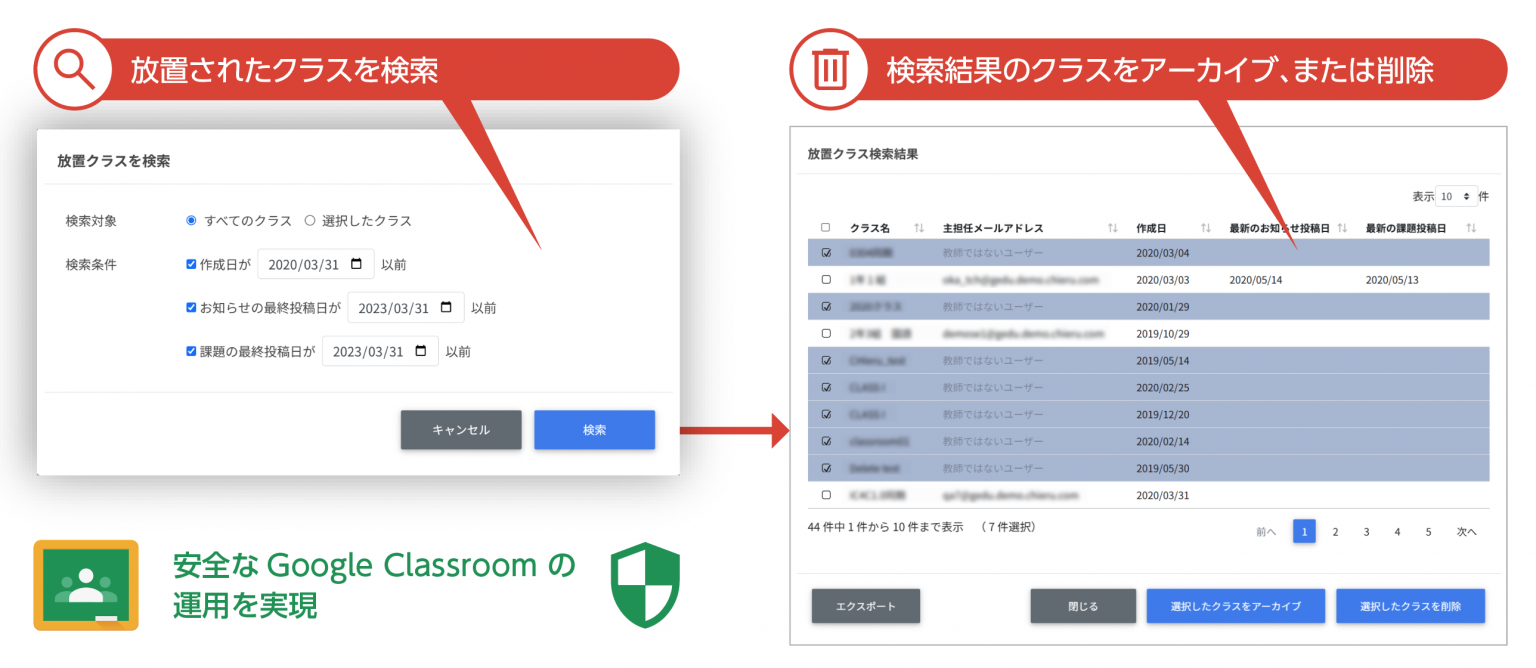Check the row checkbox for 1年1組
Screen dimensions: 1536x668
coord(827,279)
